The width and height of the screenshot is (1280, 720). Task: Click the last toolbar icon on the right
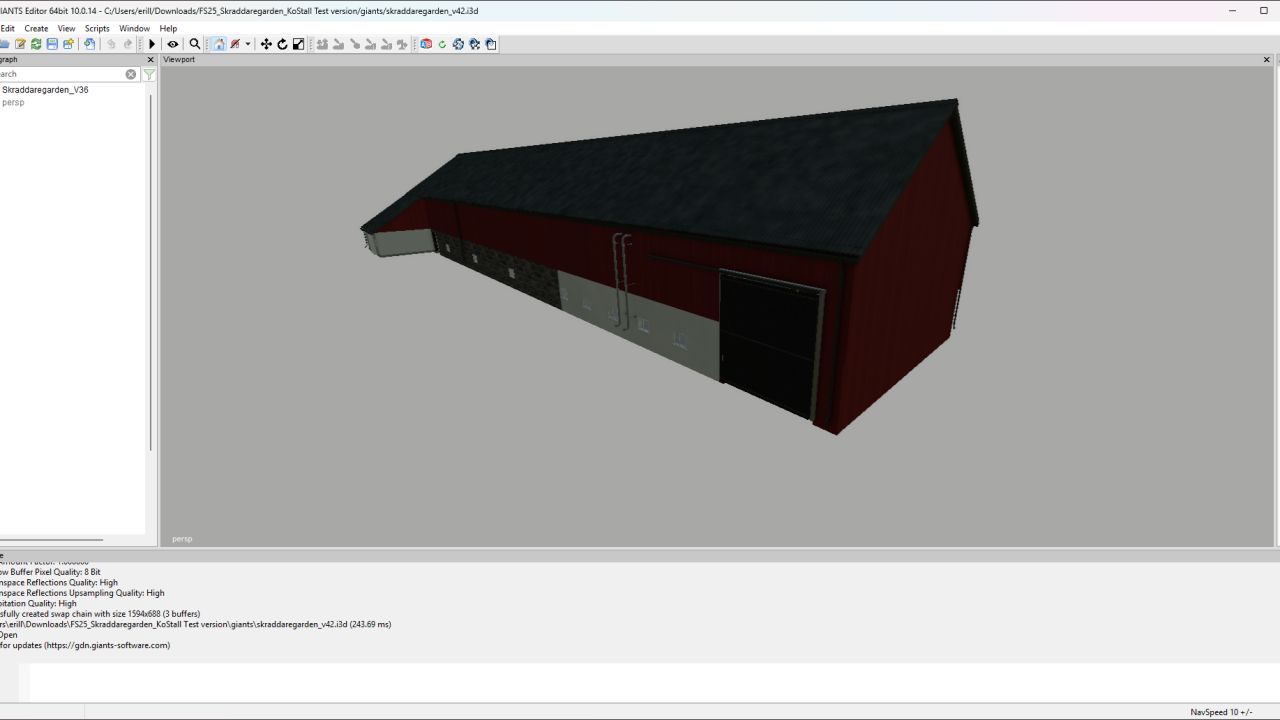[x=491, y=44]
